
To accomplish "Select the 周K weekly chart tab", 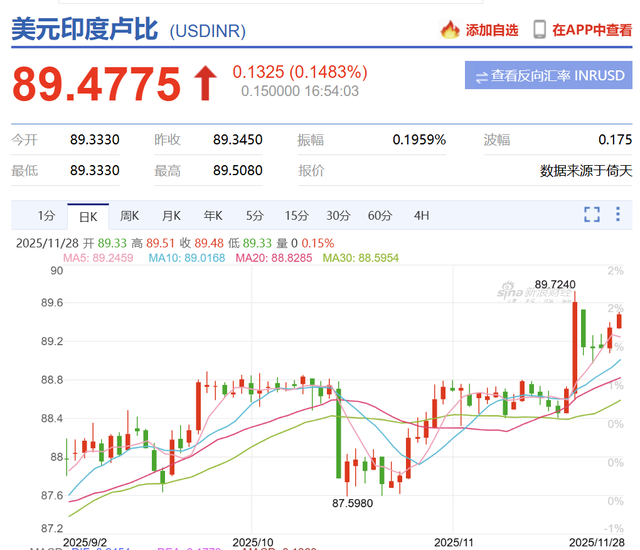I will pyautogui.click(x=129, y=215).
